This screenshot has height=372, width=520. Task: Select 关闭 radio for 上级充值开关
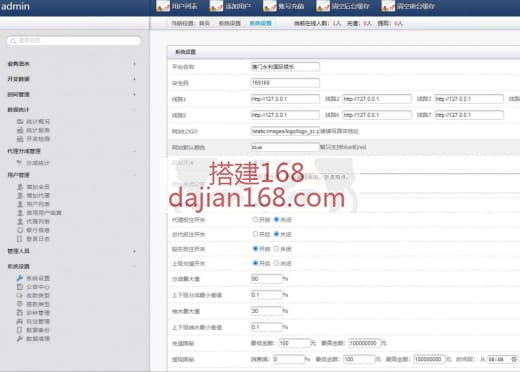[276, 263]
